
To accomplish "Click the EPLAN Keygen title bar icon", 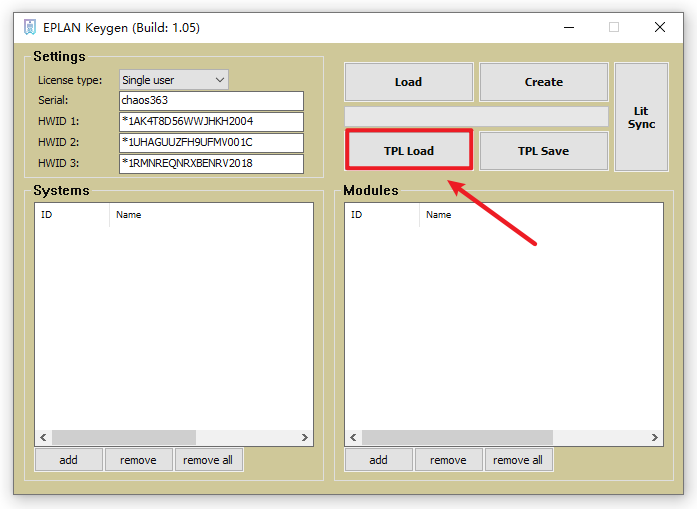I will tap(30, 27).
